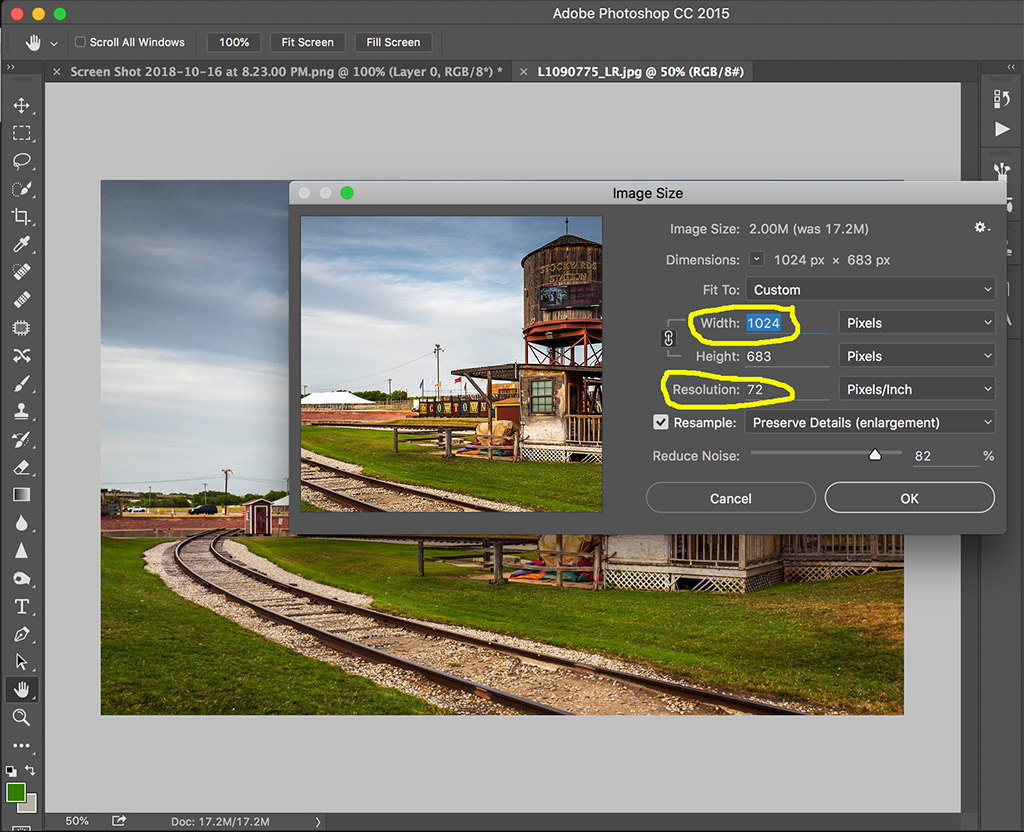This screenshot has width=1024, height=832.
Task: Switch to the Screen Shot 2018-10-16 document tab
Action: [x=286, y=72]
